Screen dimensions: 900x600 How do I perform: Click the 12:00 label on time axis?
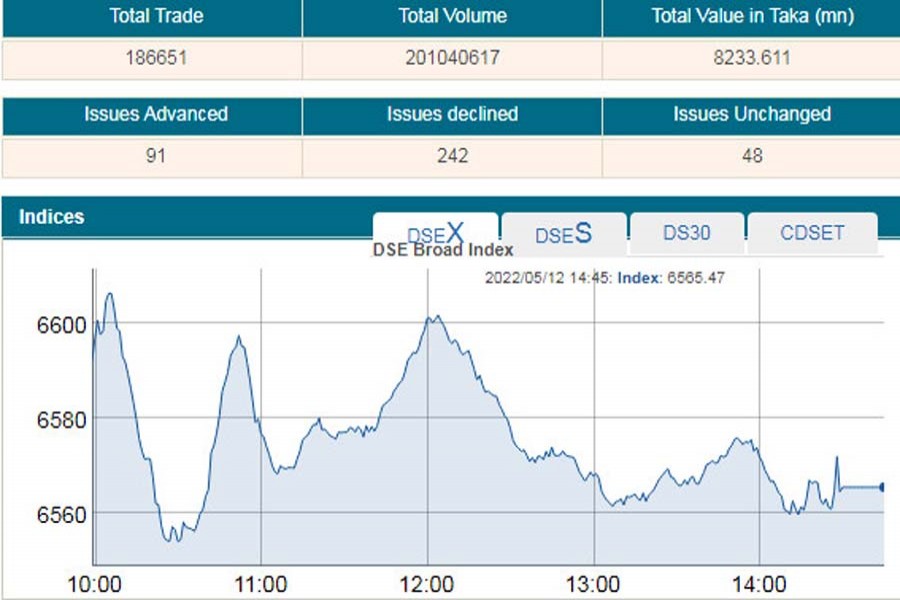coord(427,583)
